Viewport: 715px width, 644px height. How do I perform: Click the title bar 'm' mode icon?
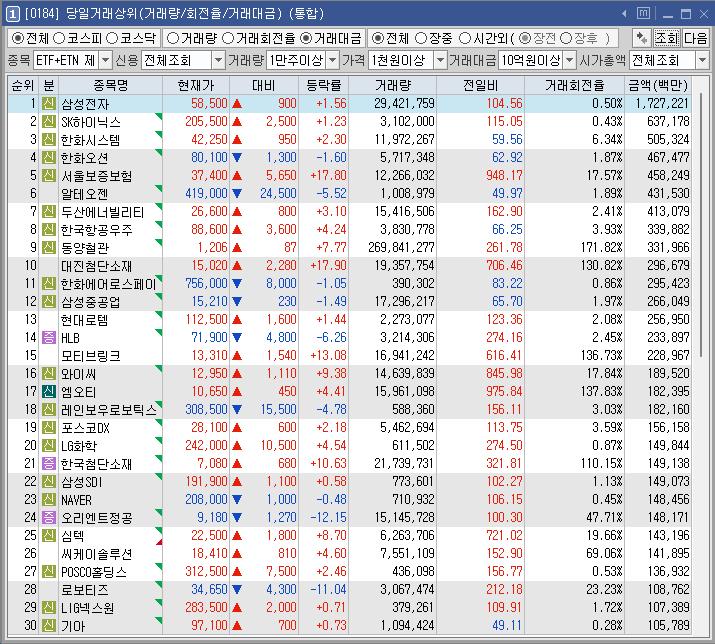click(643, 13)
